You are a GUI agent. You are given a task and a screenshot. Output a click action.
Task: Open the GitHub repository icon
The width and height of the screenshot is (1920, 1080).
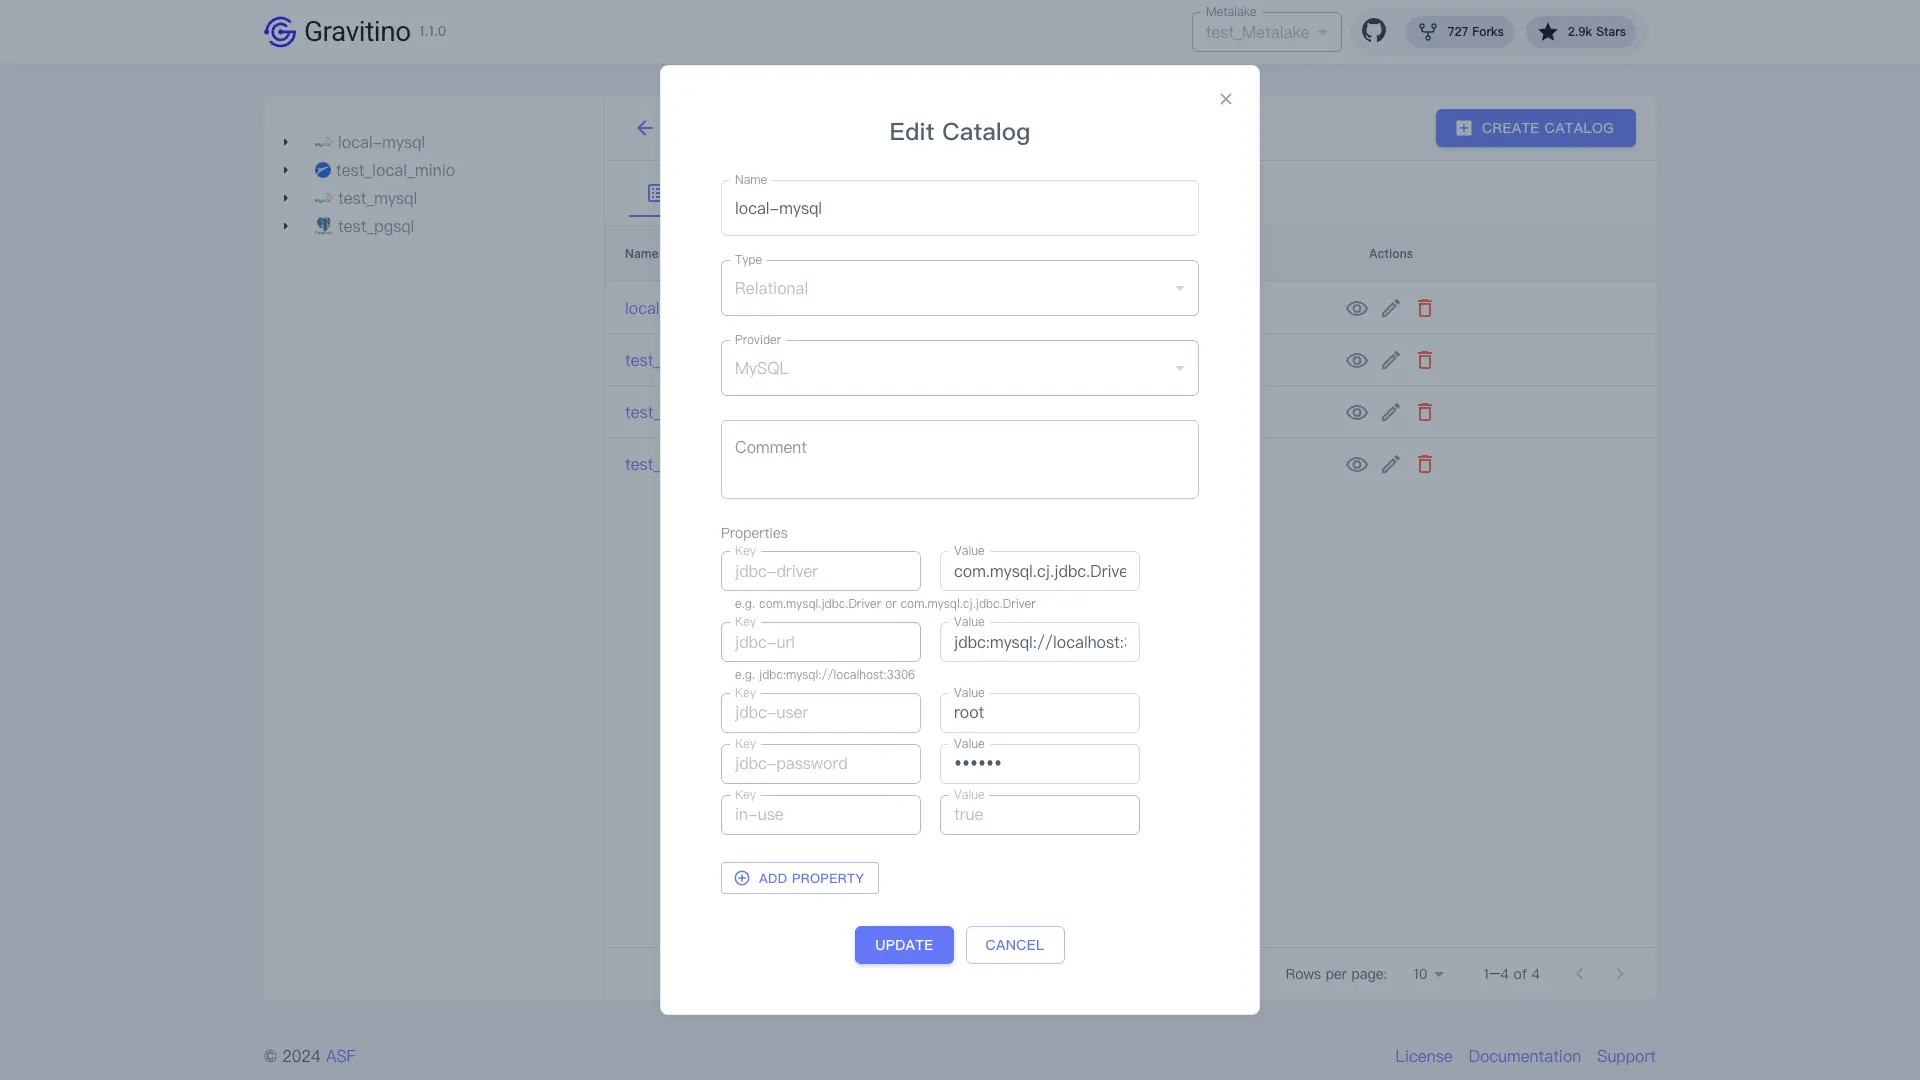[x=1374, y=31]
